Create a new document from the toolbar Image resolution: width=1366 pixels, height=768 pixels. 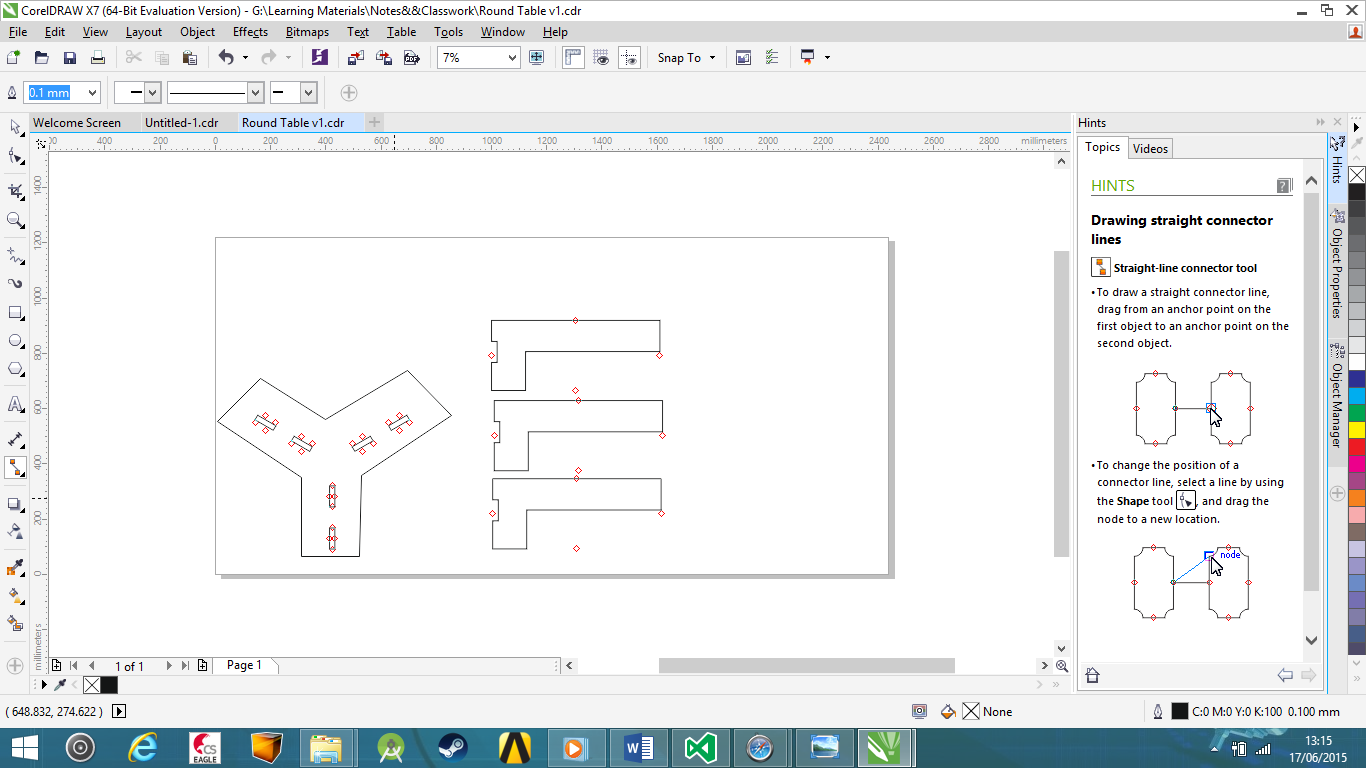point(14,58)
